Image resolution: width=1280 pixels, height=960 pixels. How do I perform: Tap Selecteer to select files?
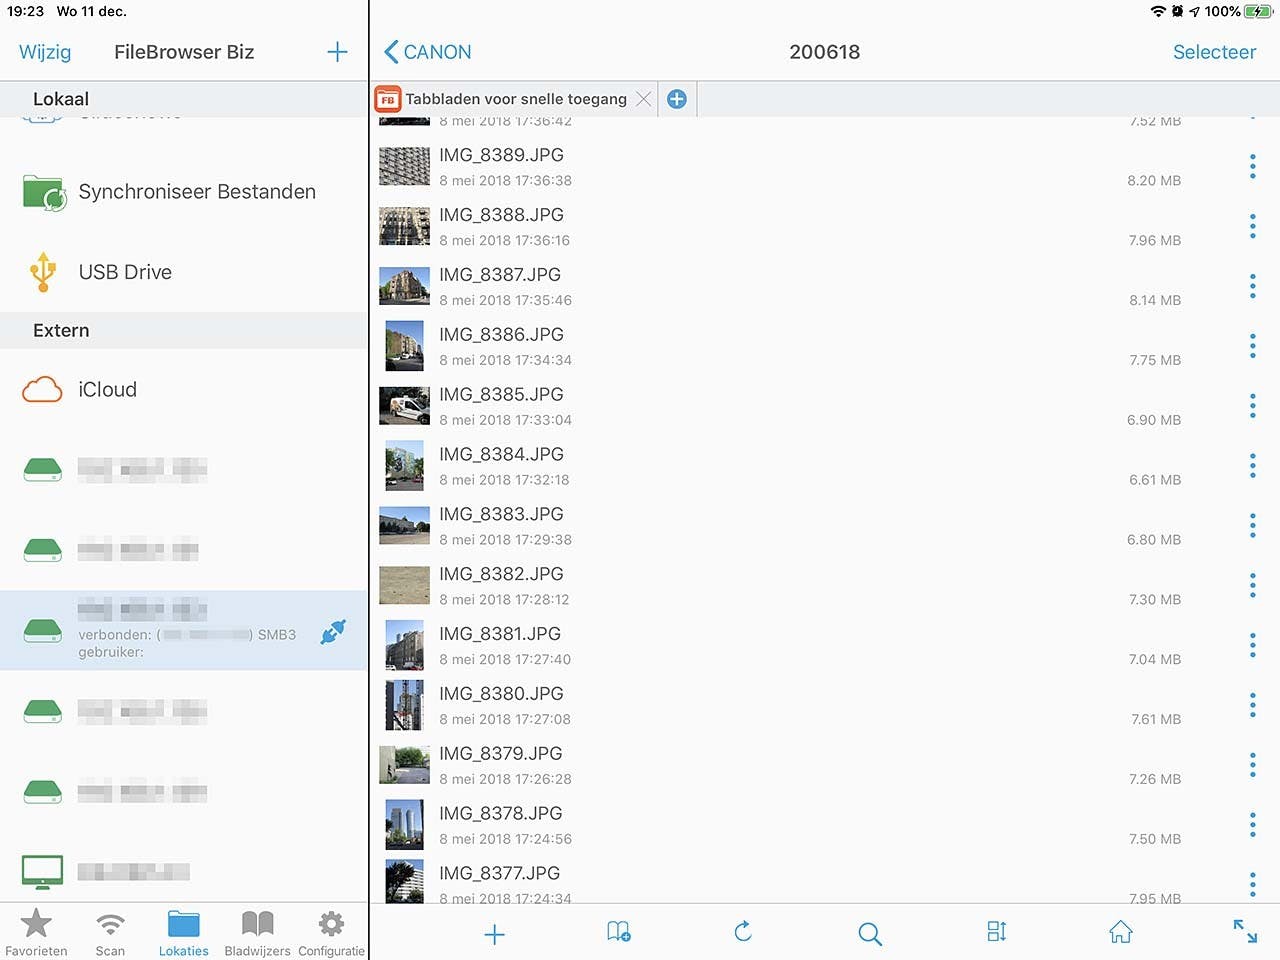tap(1214, 52)
